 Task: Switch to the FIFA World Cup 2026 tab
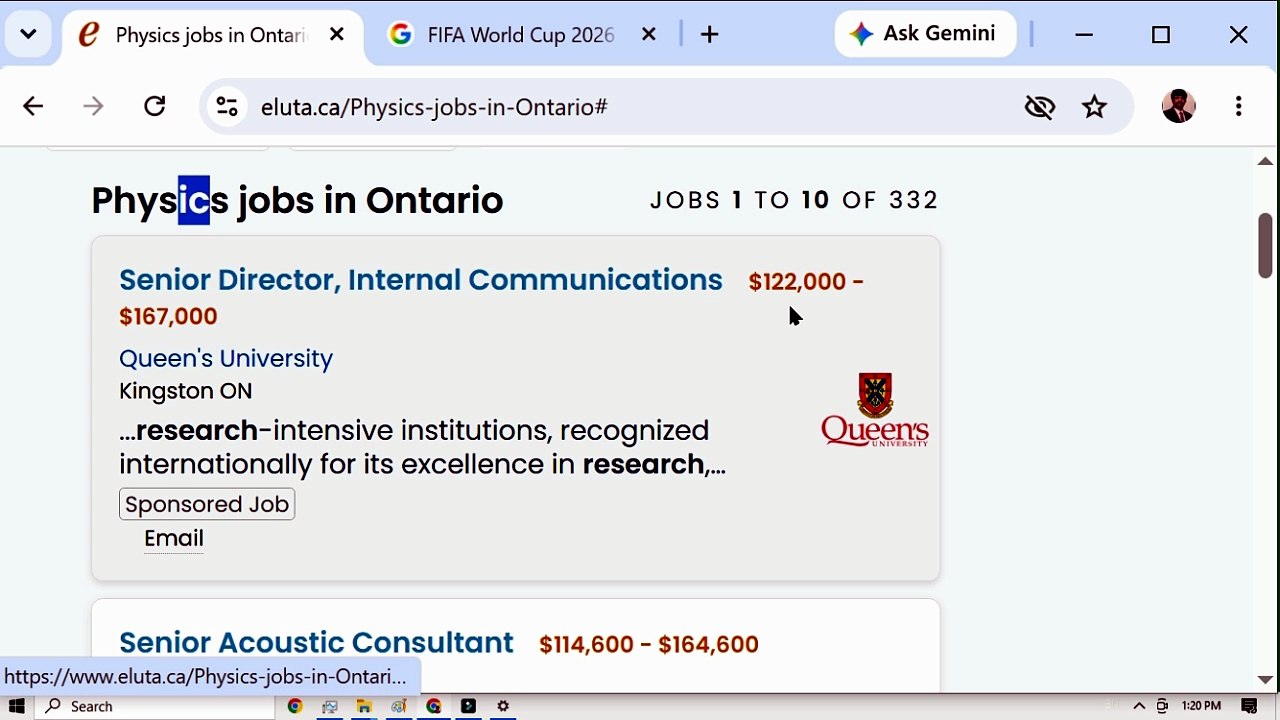pyautogui.click(x=520, y=35)
